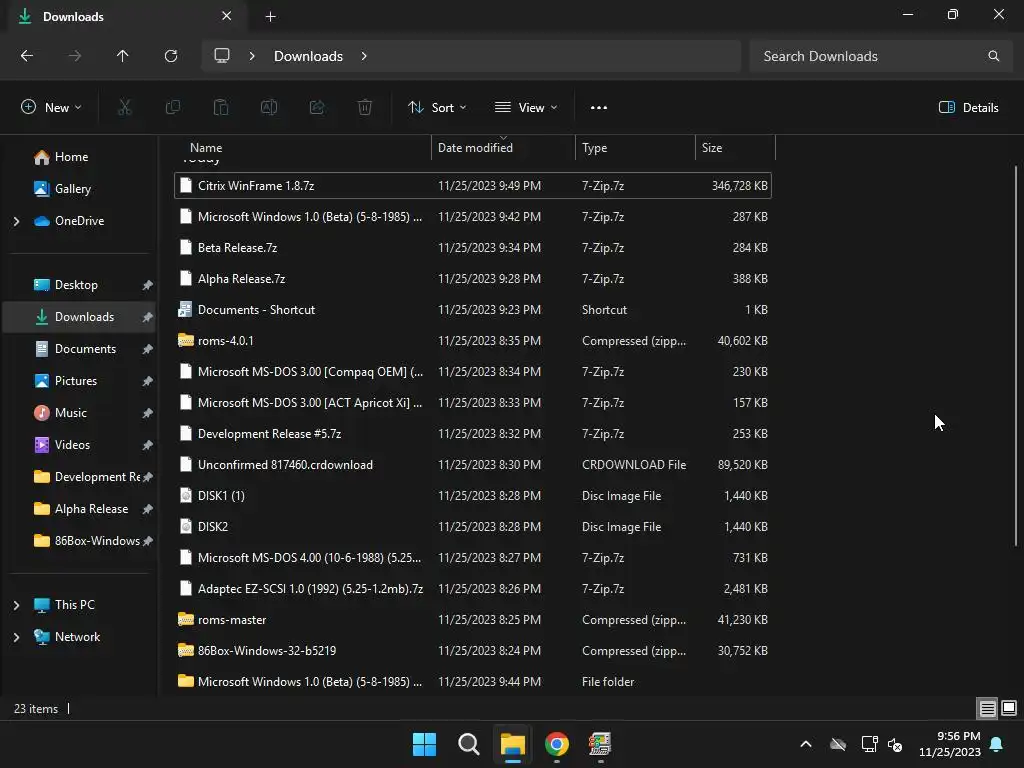Open Pictures from the sidebar
This screenshot has width=1024, height=768.
(80, 381)
